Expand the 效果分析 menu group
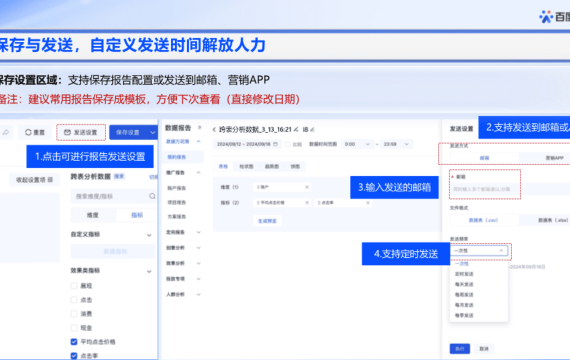The image size is (570, 360). (198, 263)
